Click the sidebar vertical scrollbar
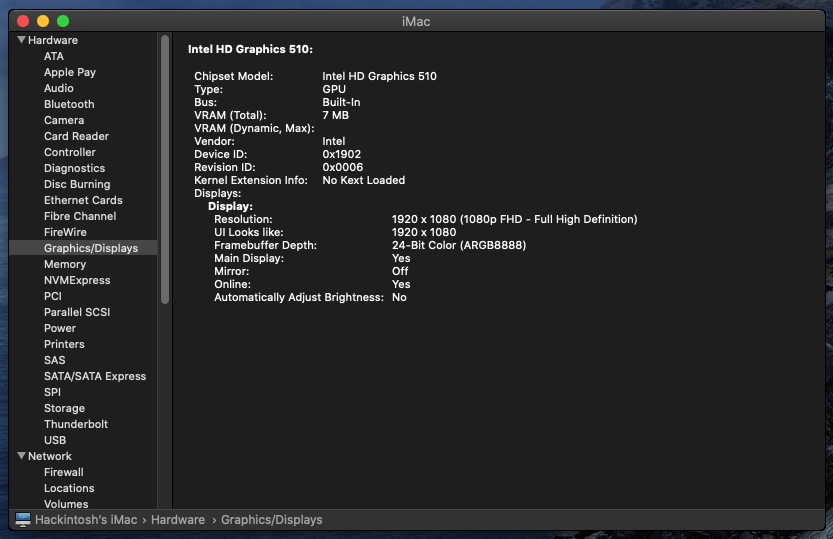833x539 pixels. (165, 169)
